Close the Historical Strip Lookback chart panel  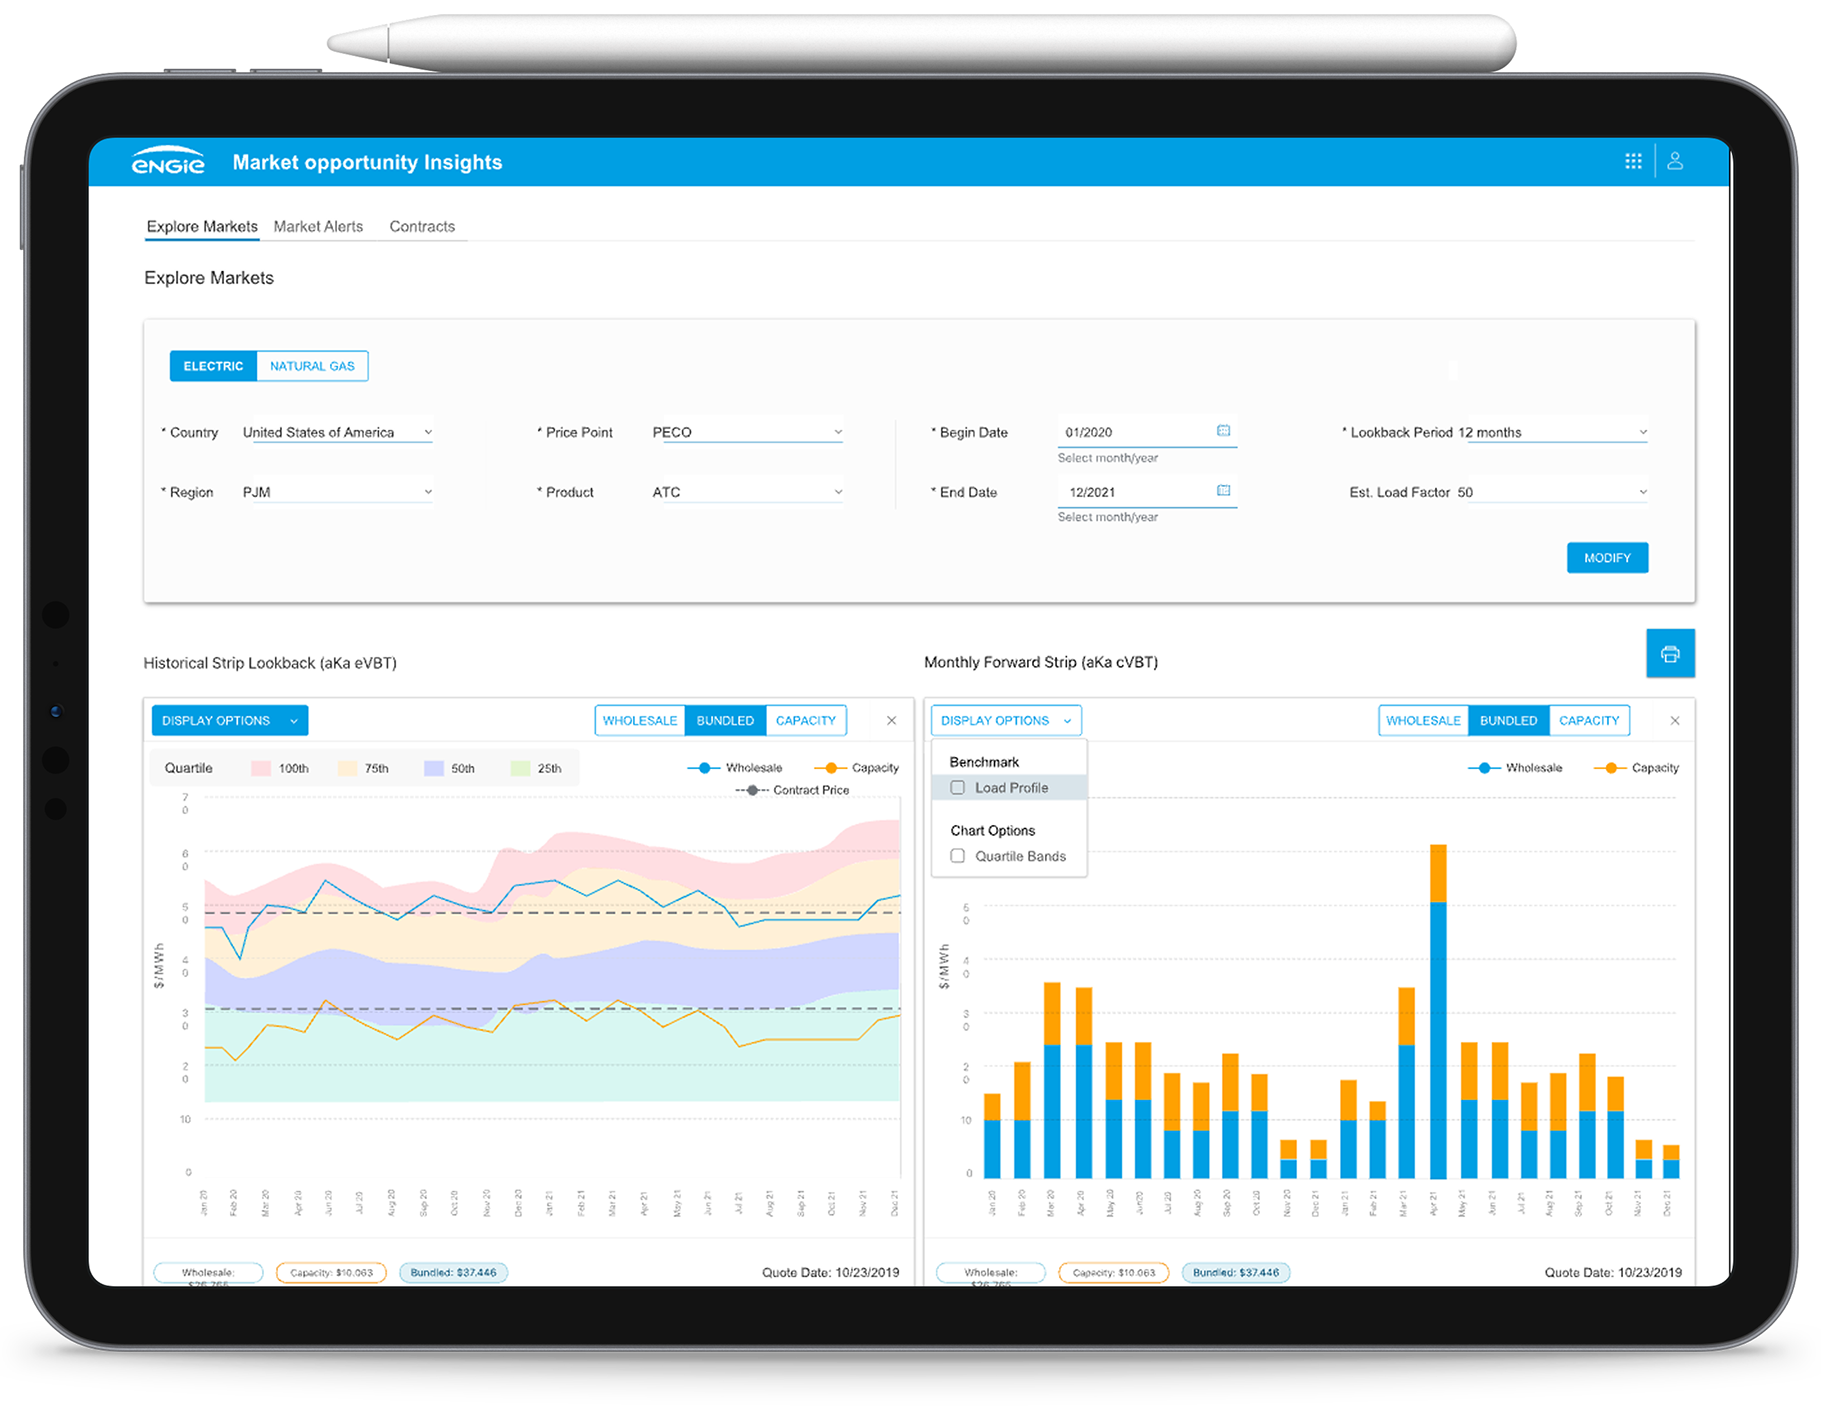tap(891, 720)
